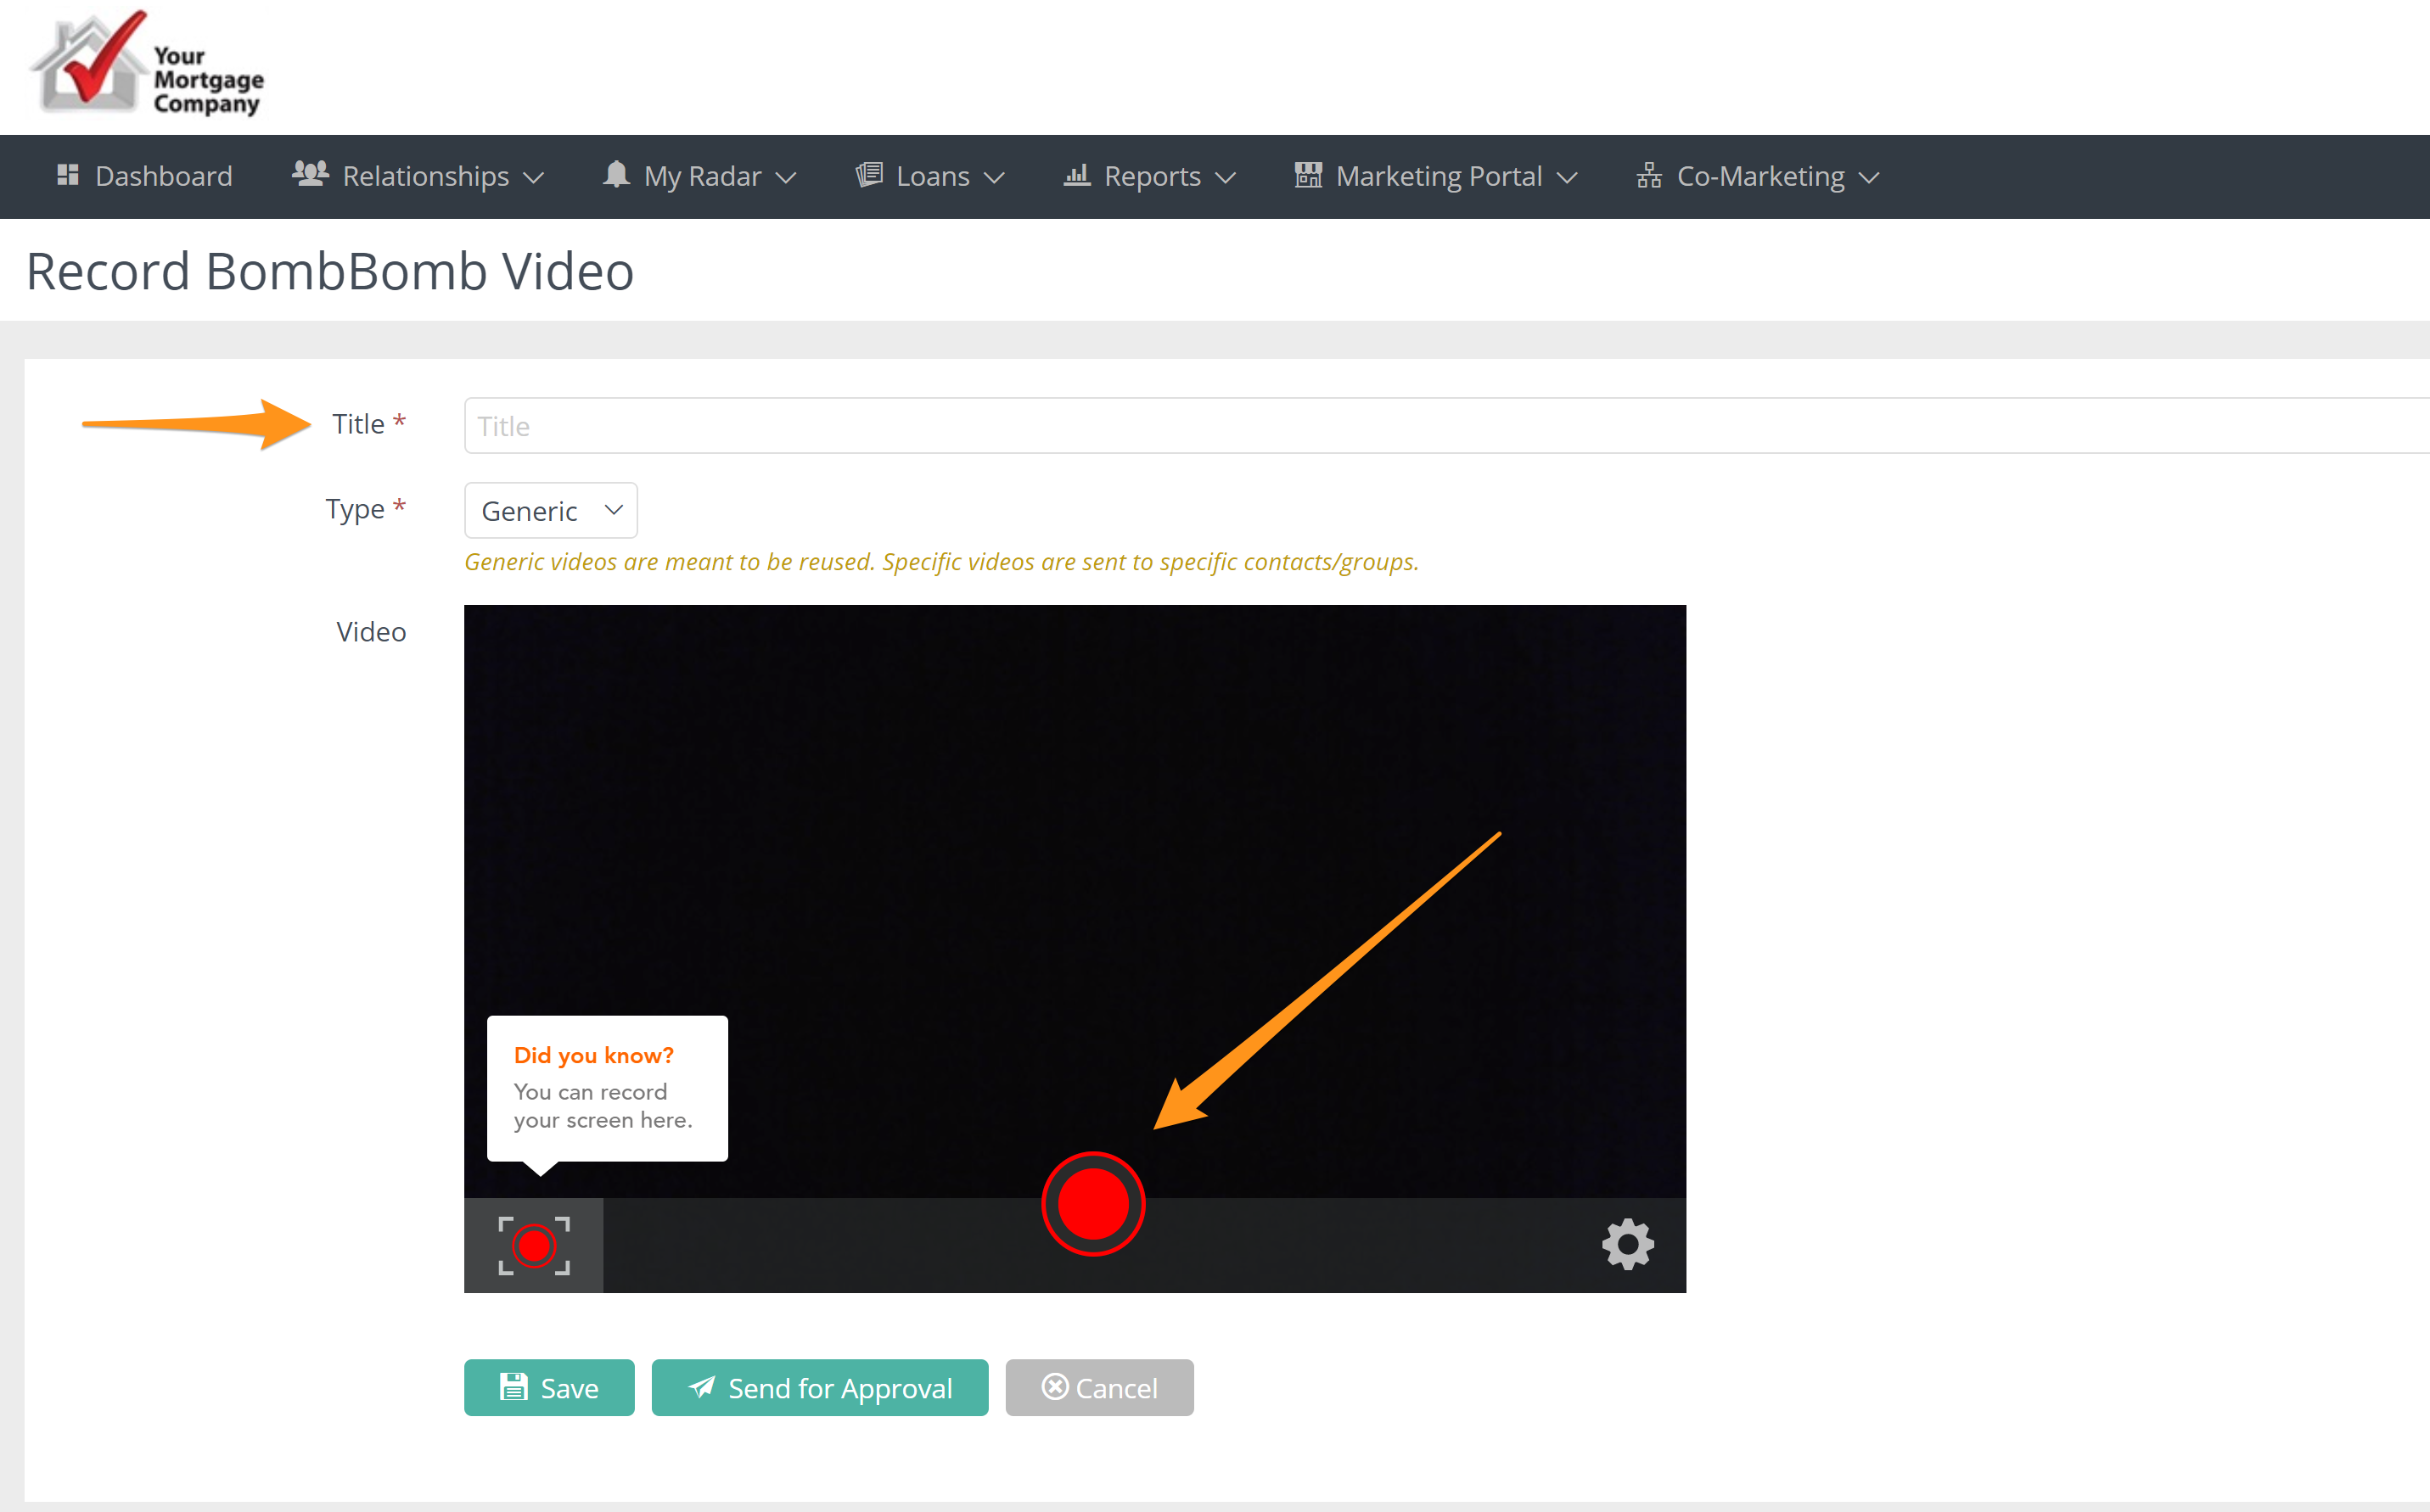2430x1512 pixels.
Task: Expand the Co-Marketing chevron arrow
Action: click(1869, 178)
